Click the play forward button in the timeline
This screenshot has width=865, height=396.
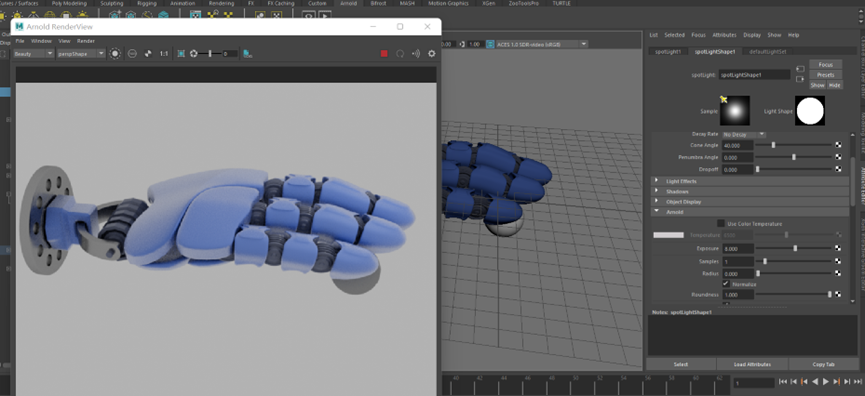click(826, 382)
